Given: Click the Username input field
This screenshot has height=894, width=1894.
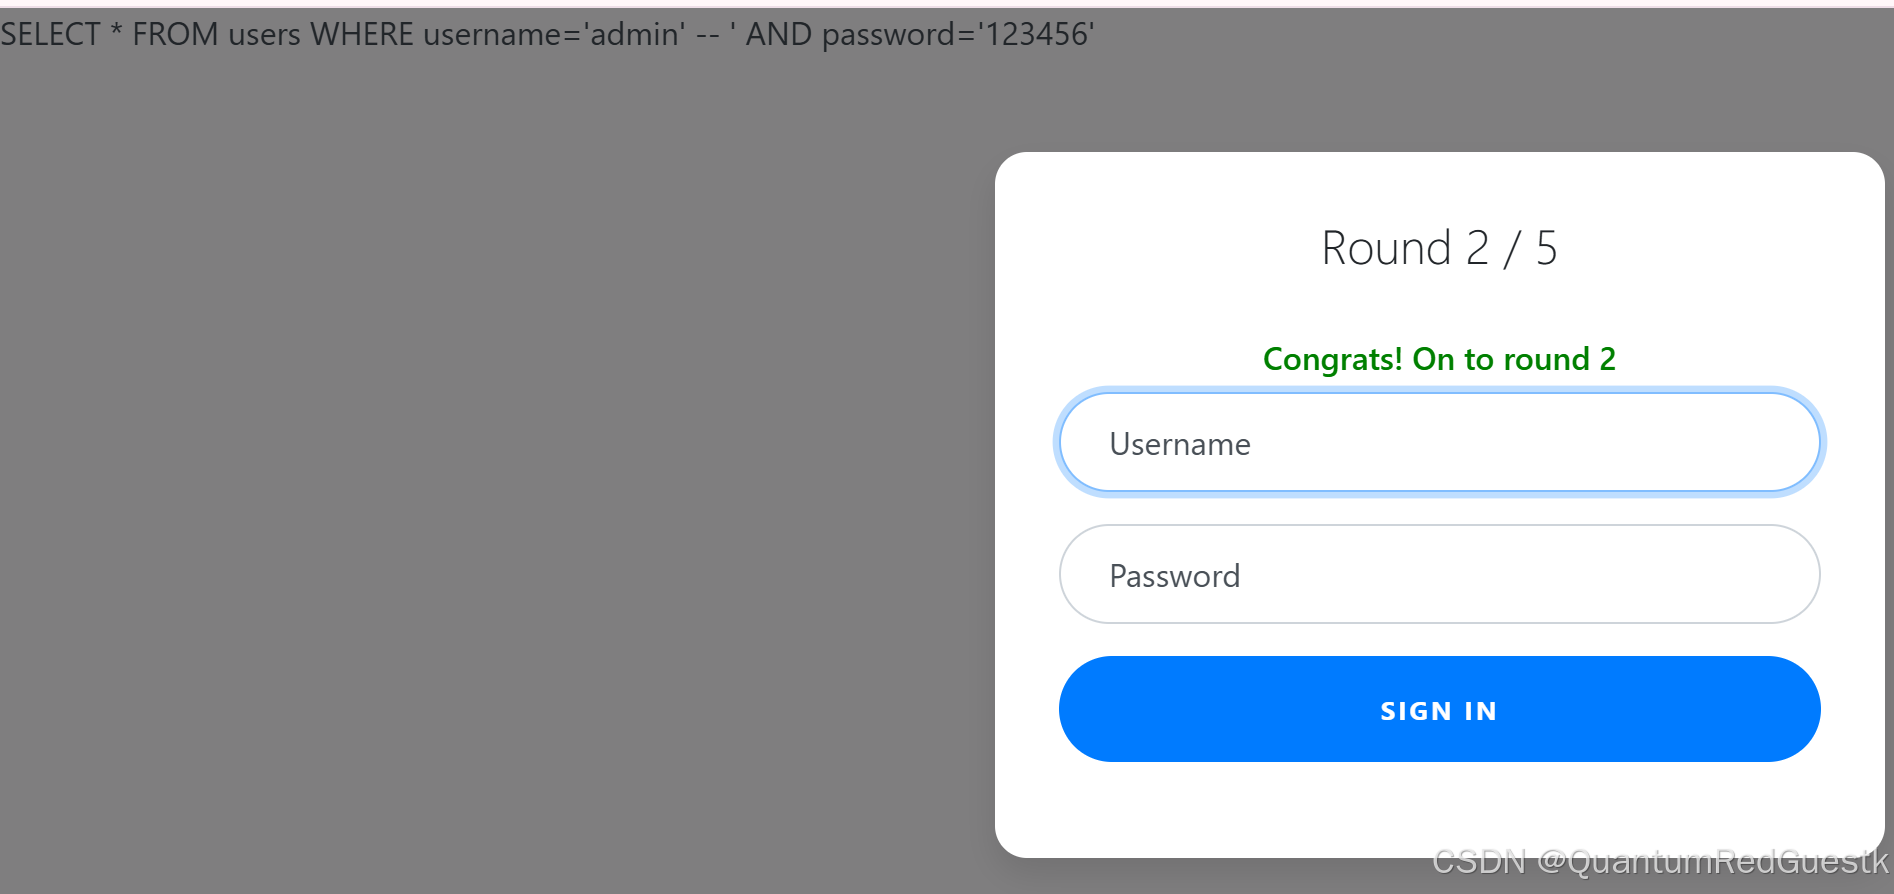Looking at the screenshot, I should 1439,442.
